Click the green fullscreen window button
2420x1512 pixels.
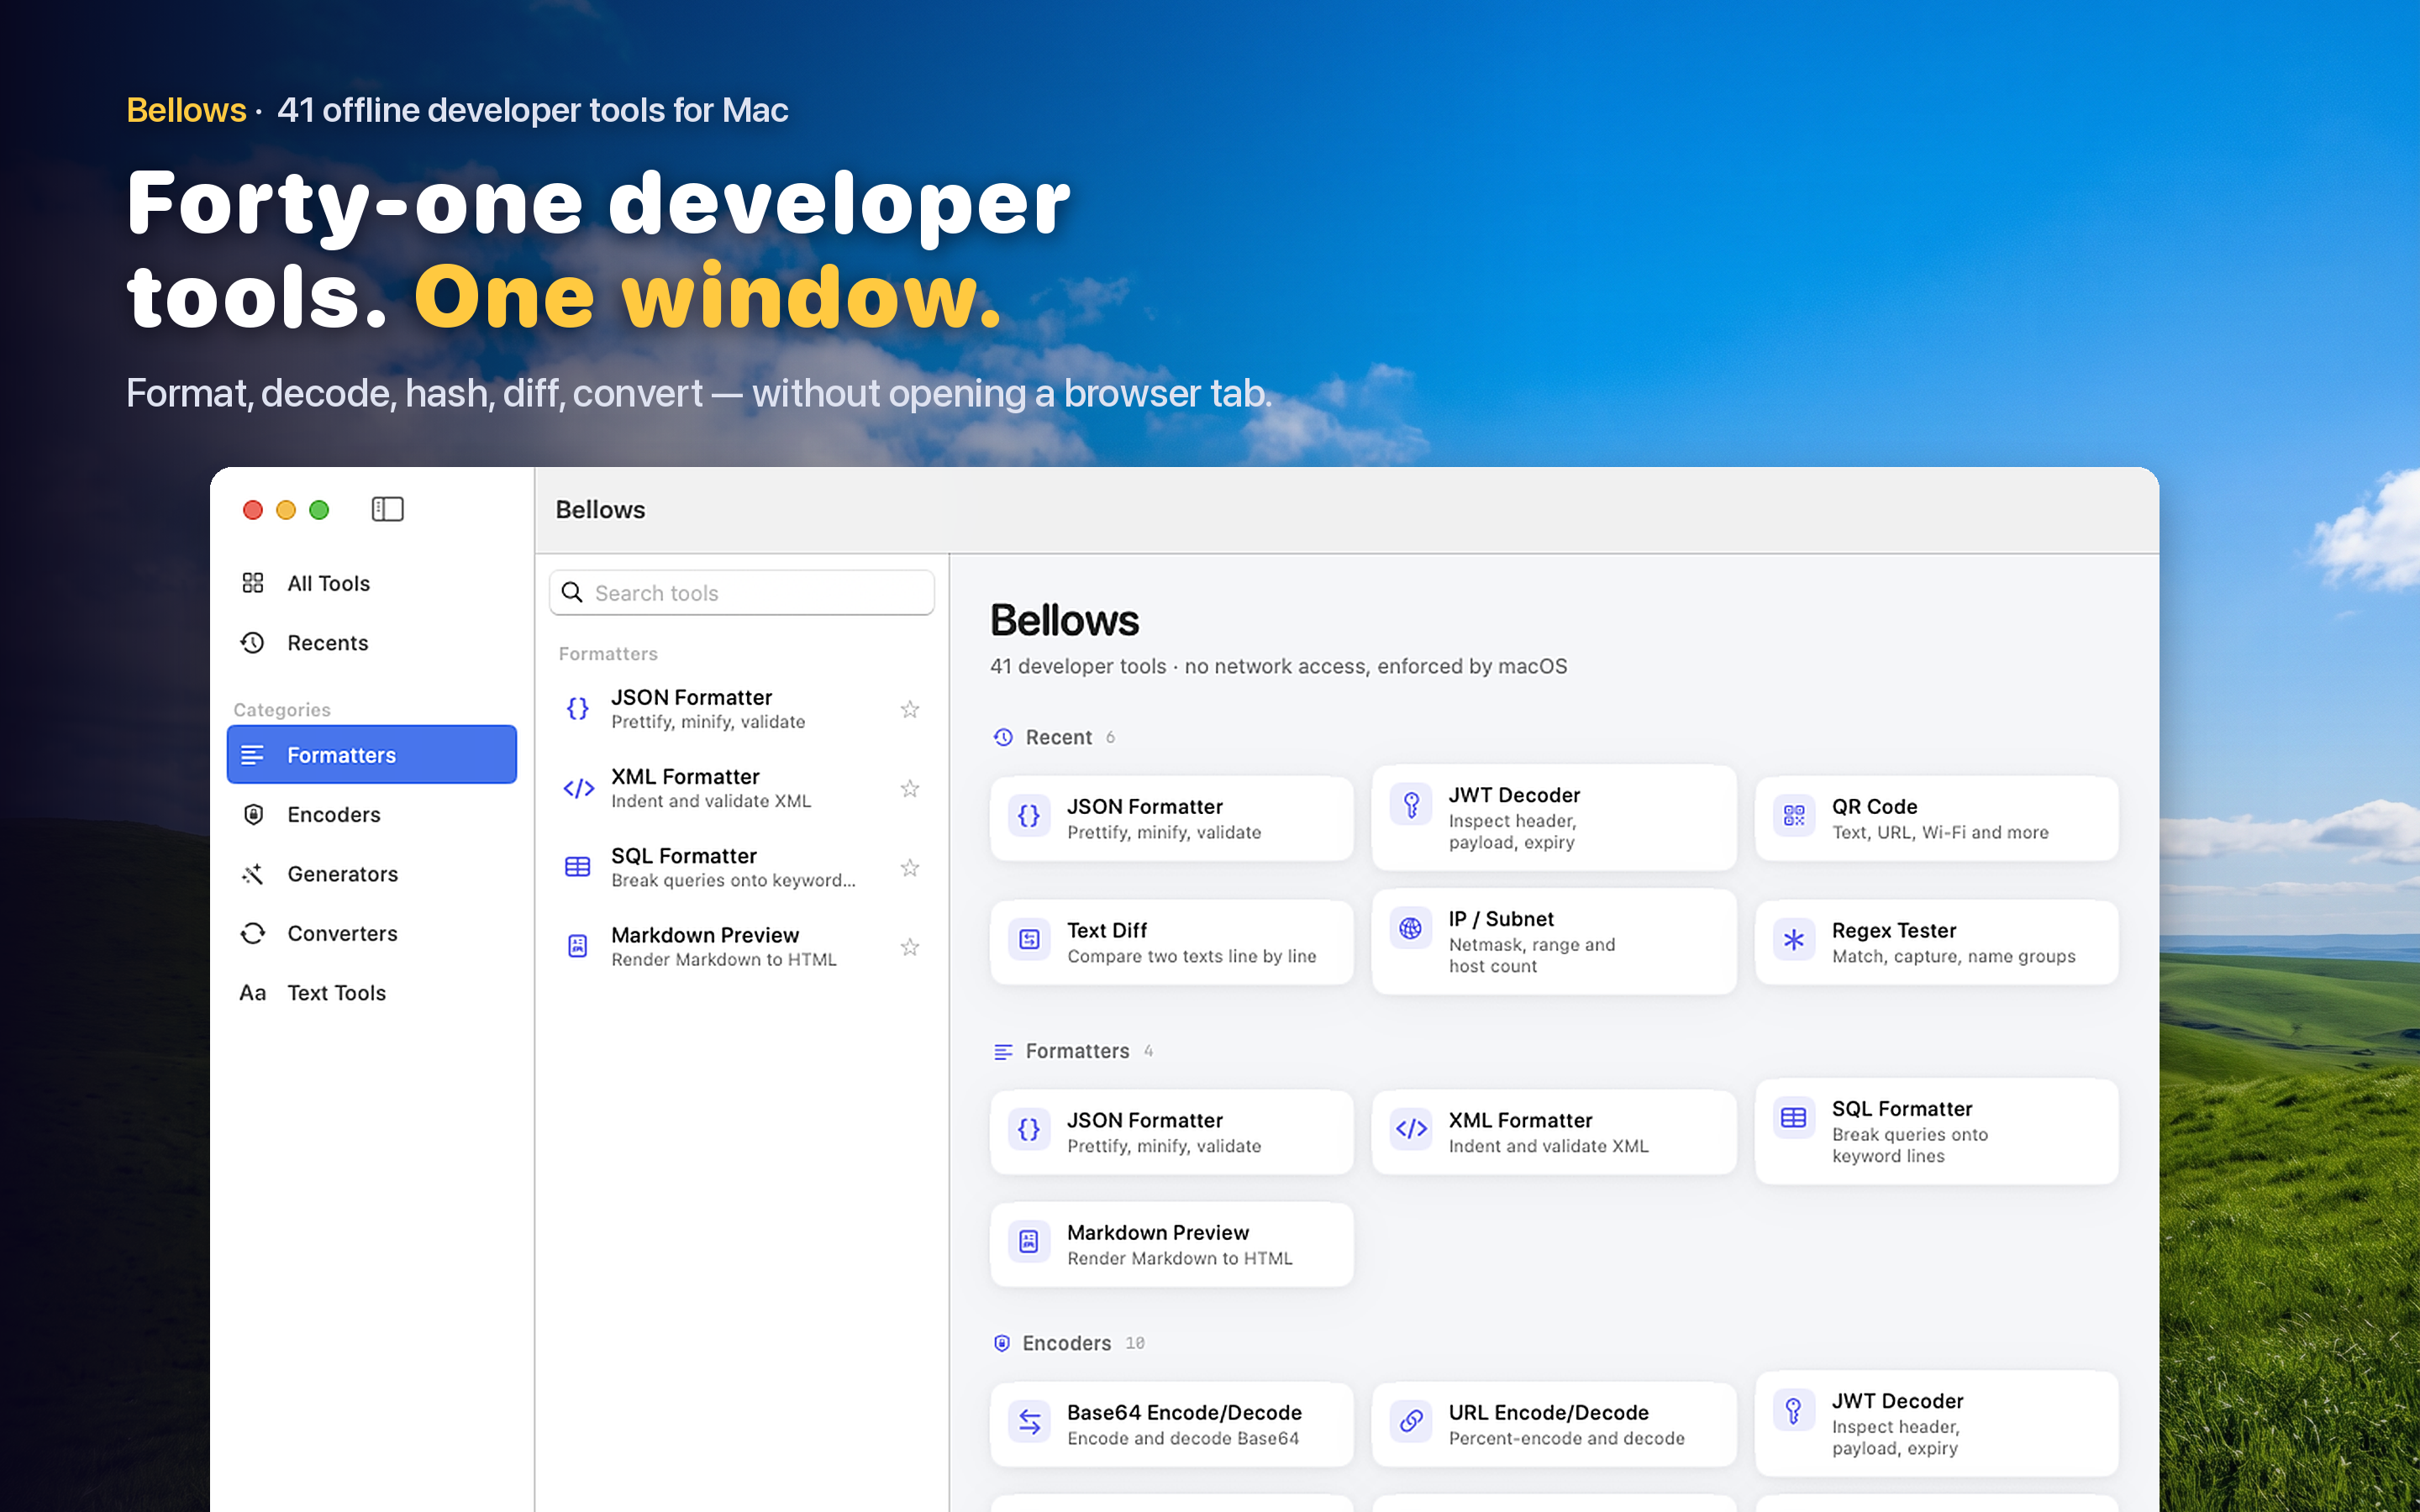(x=319, y=510)
